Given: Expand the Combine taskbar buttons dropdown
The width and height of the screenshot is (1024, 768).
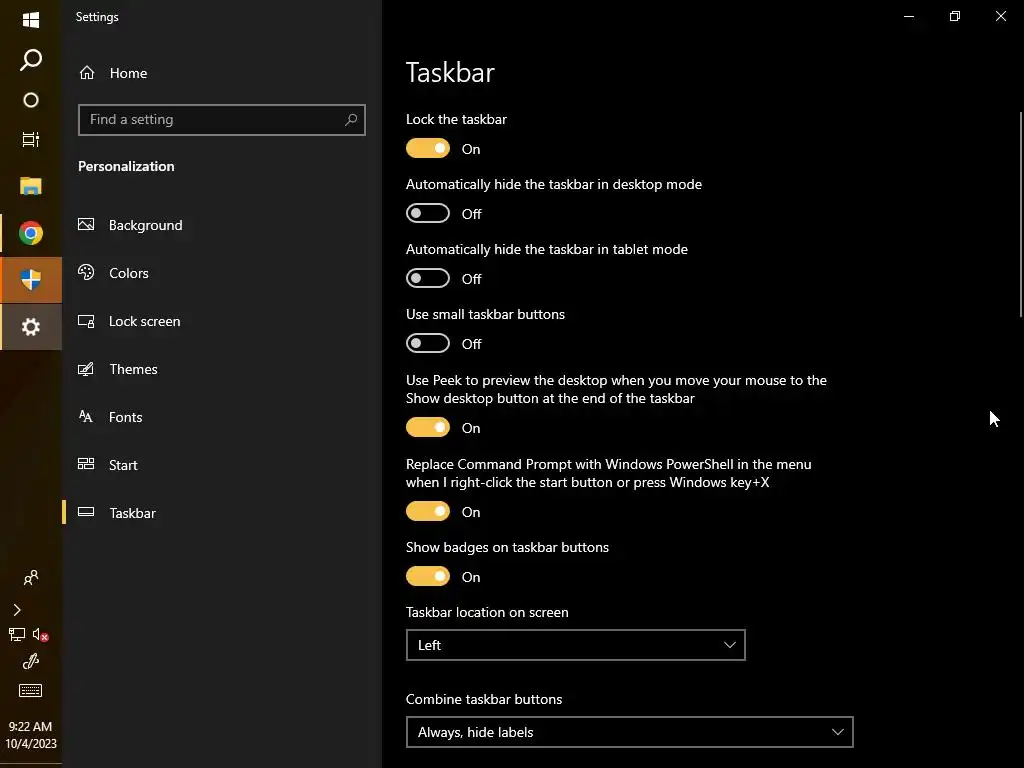Looking at the screenshot, I should (629, 732).
